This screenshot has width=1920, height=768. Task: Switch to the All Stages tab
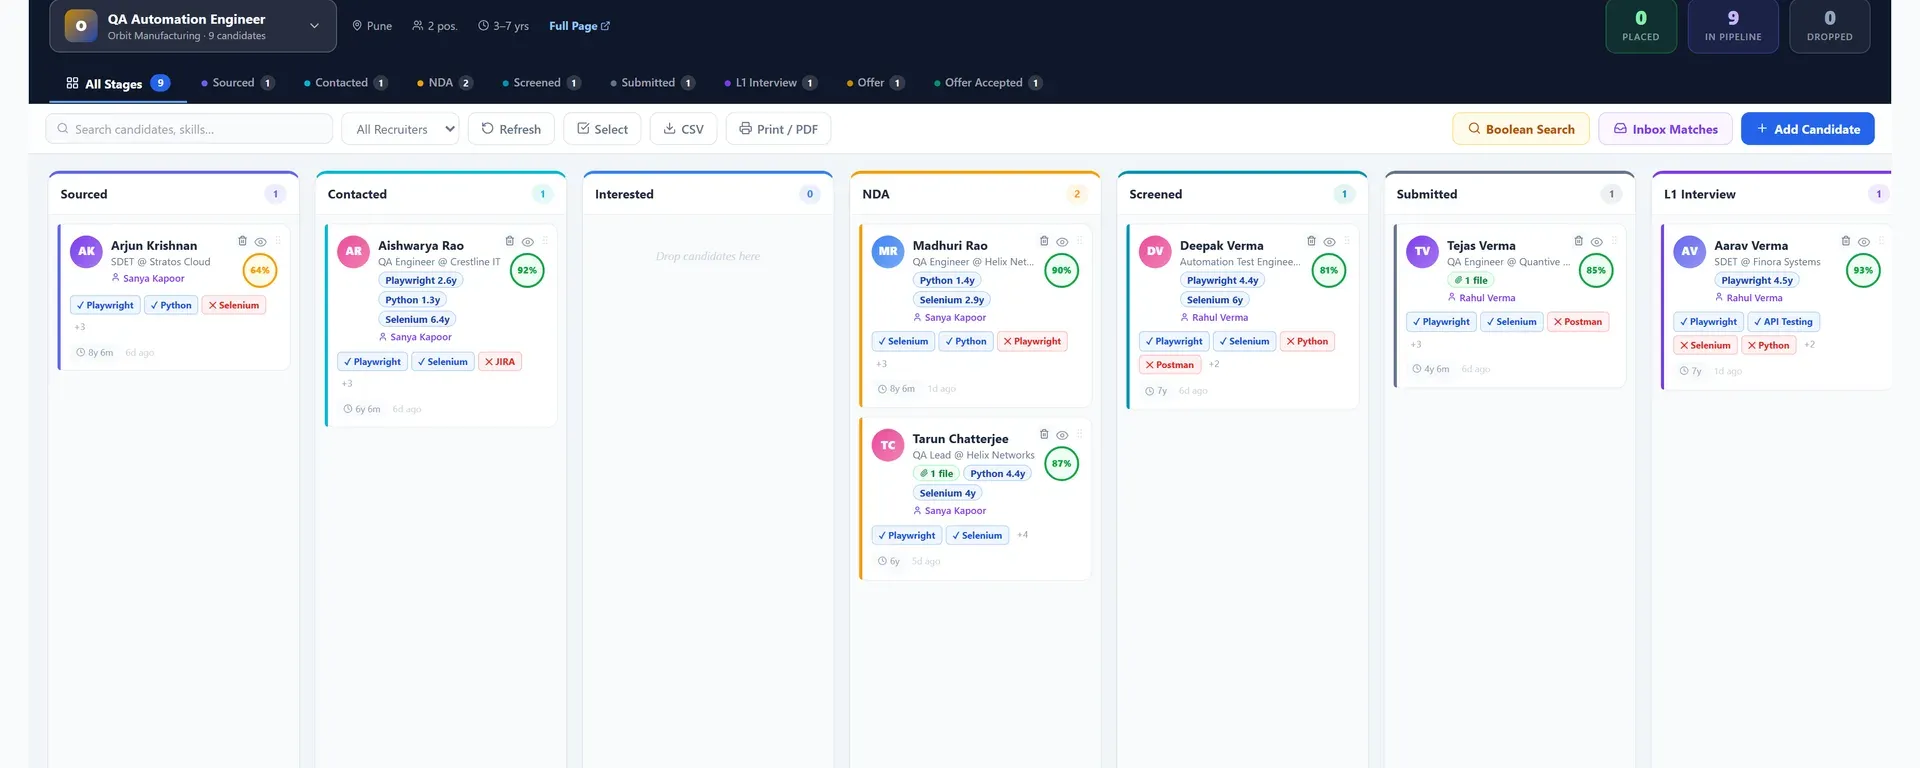118,83
